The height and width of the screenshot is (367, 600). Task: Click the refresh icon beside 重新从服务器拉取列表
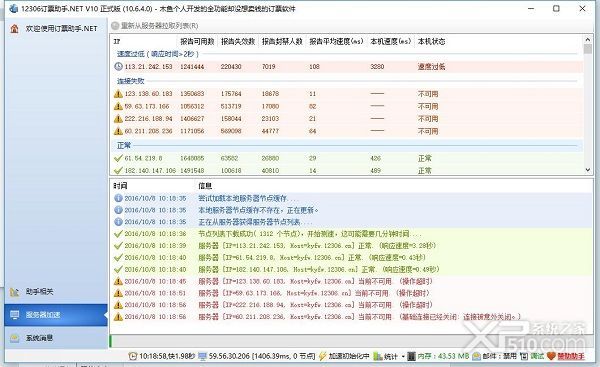point(115,26)
